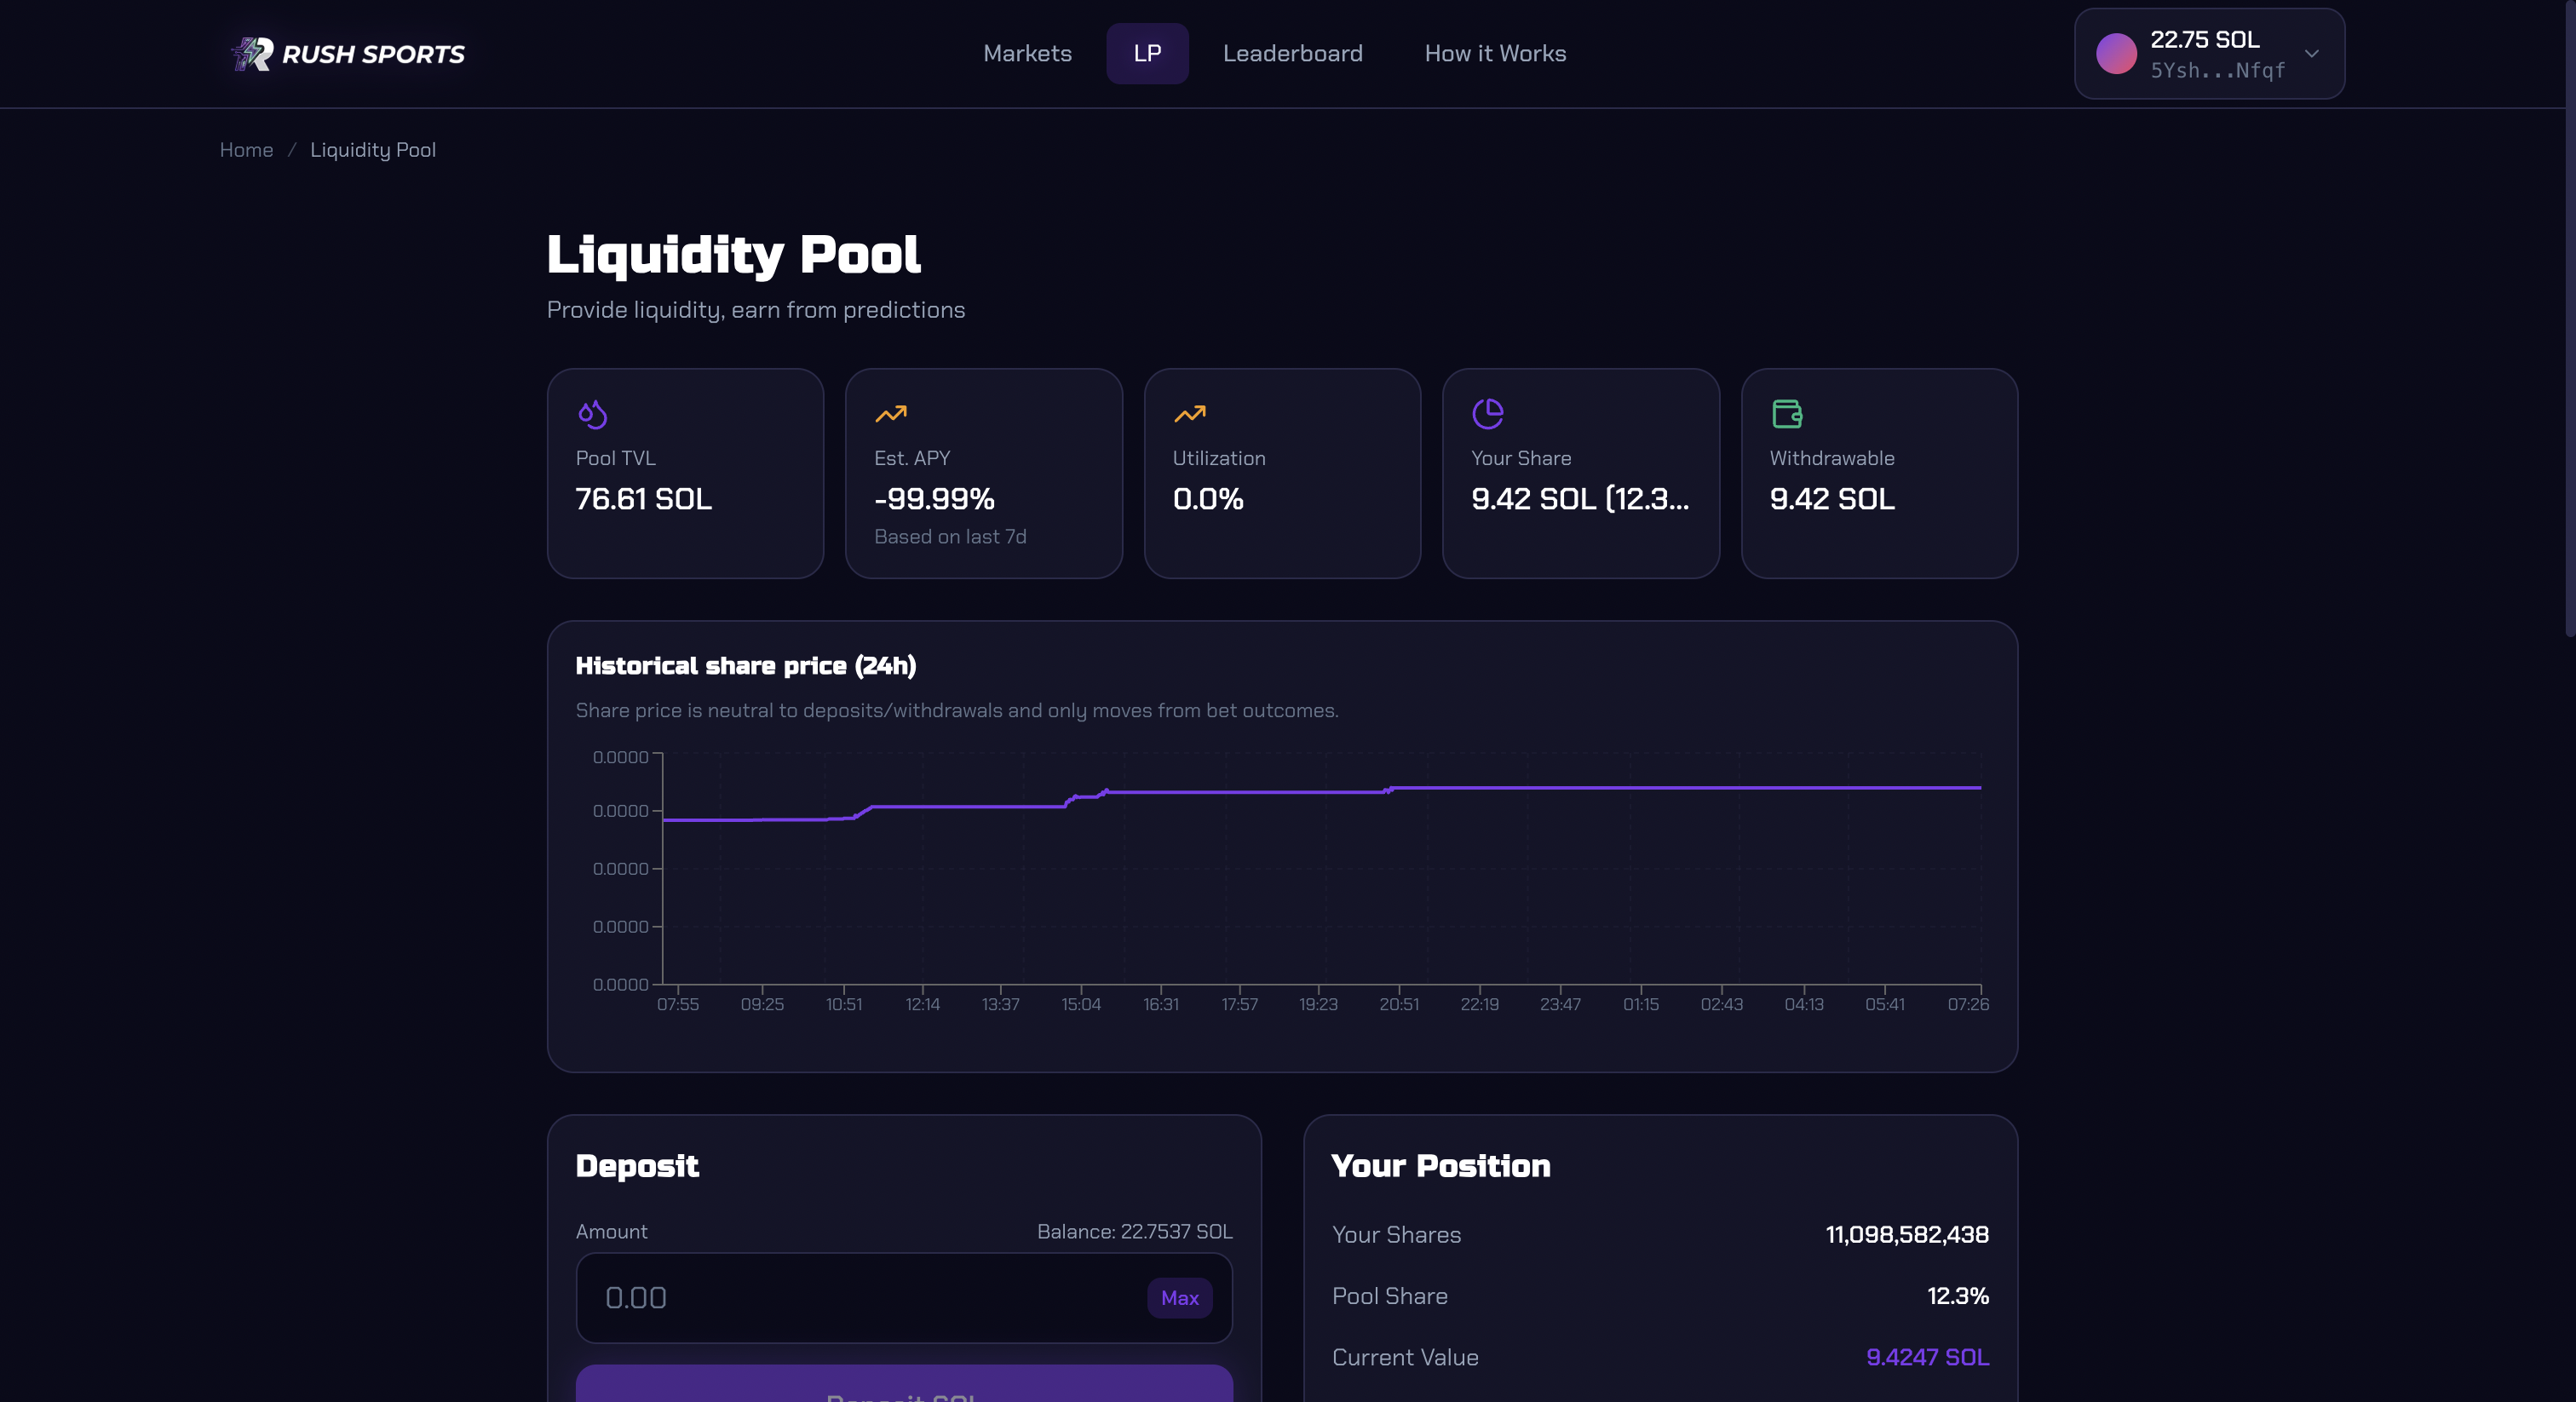The width and height of the screenshot is (2576, 1402).
Task: Click the Rush Sports logo icon
Action: [252, 53]
